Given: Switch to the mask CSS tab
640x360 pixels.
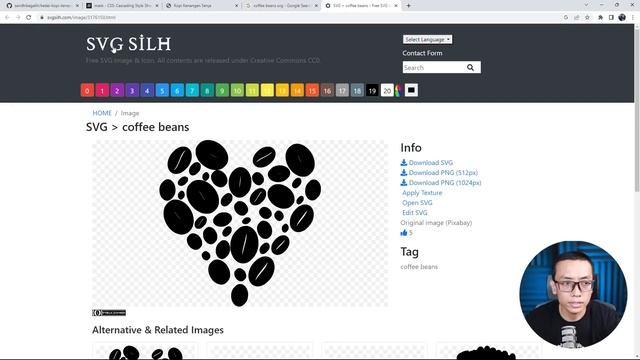Looking at the screenshot, I should (x=121, y=6).
